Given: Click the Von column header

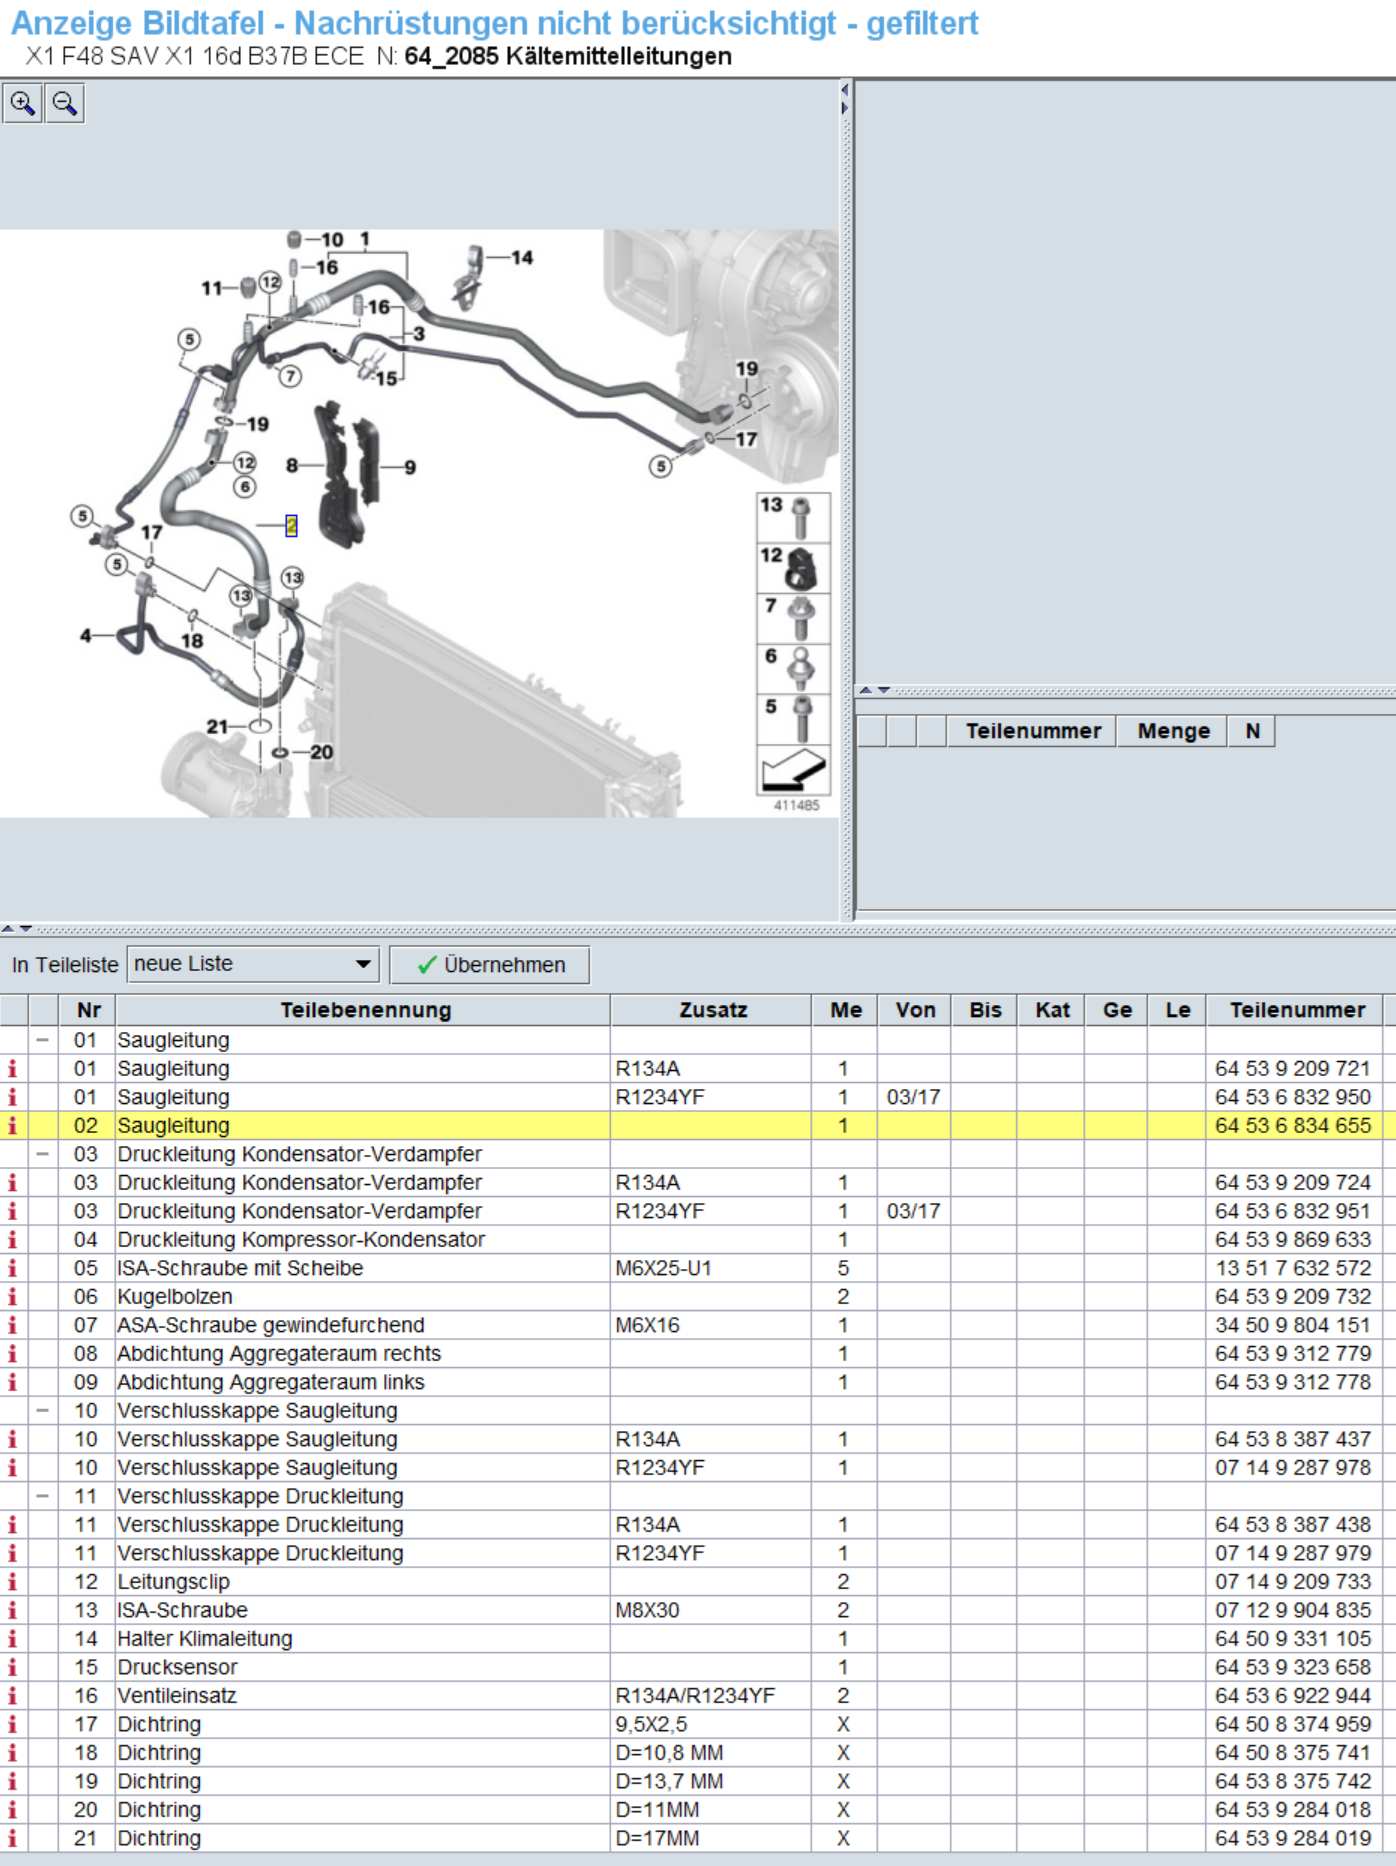Looking at the screenshot, I should [x=915, y=1010].
